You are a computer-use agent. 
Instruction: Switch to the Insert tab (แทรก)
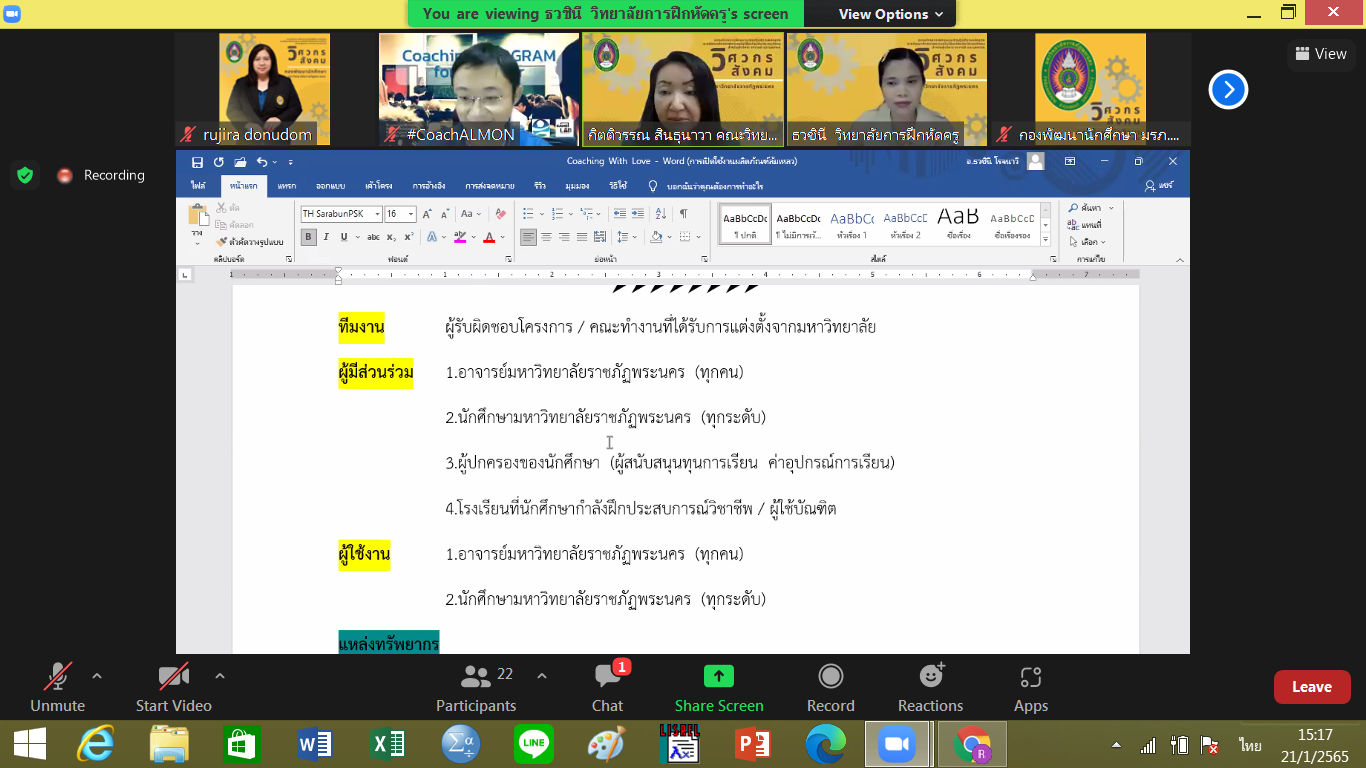click(x=287, y=186)
